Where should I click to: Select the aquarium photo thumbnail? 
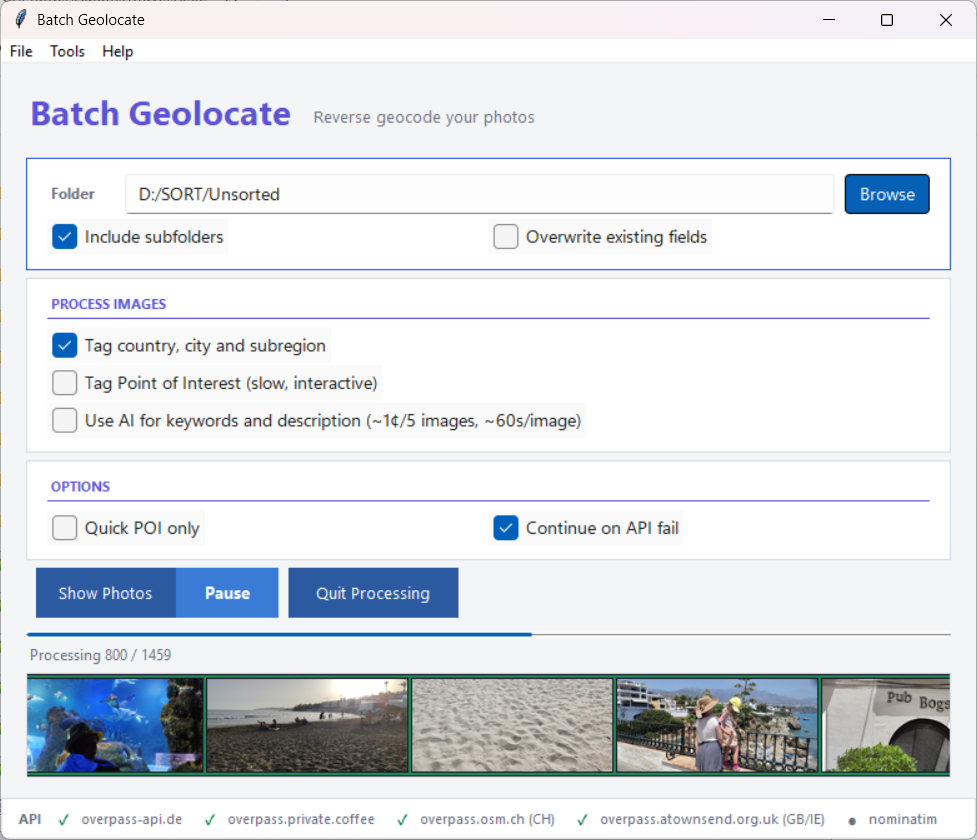(115, 722)
